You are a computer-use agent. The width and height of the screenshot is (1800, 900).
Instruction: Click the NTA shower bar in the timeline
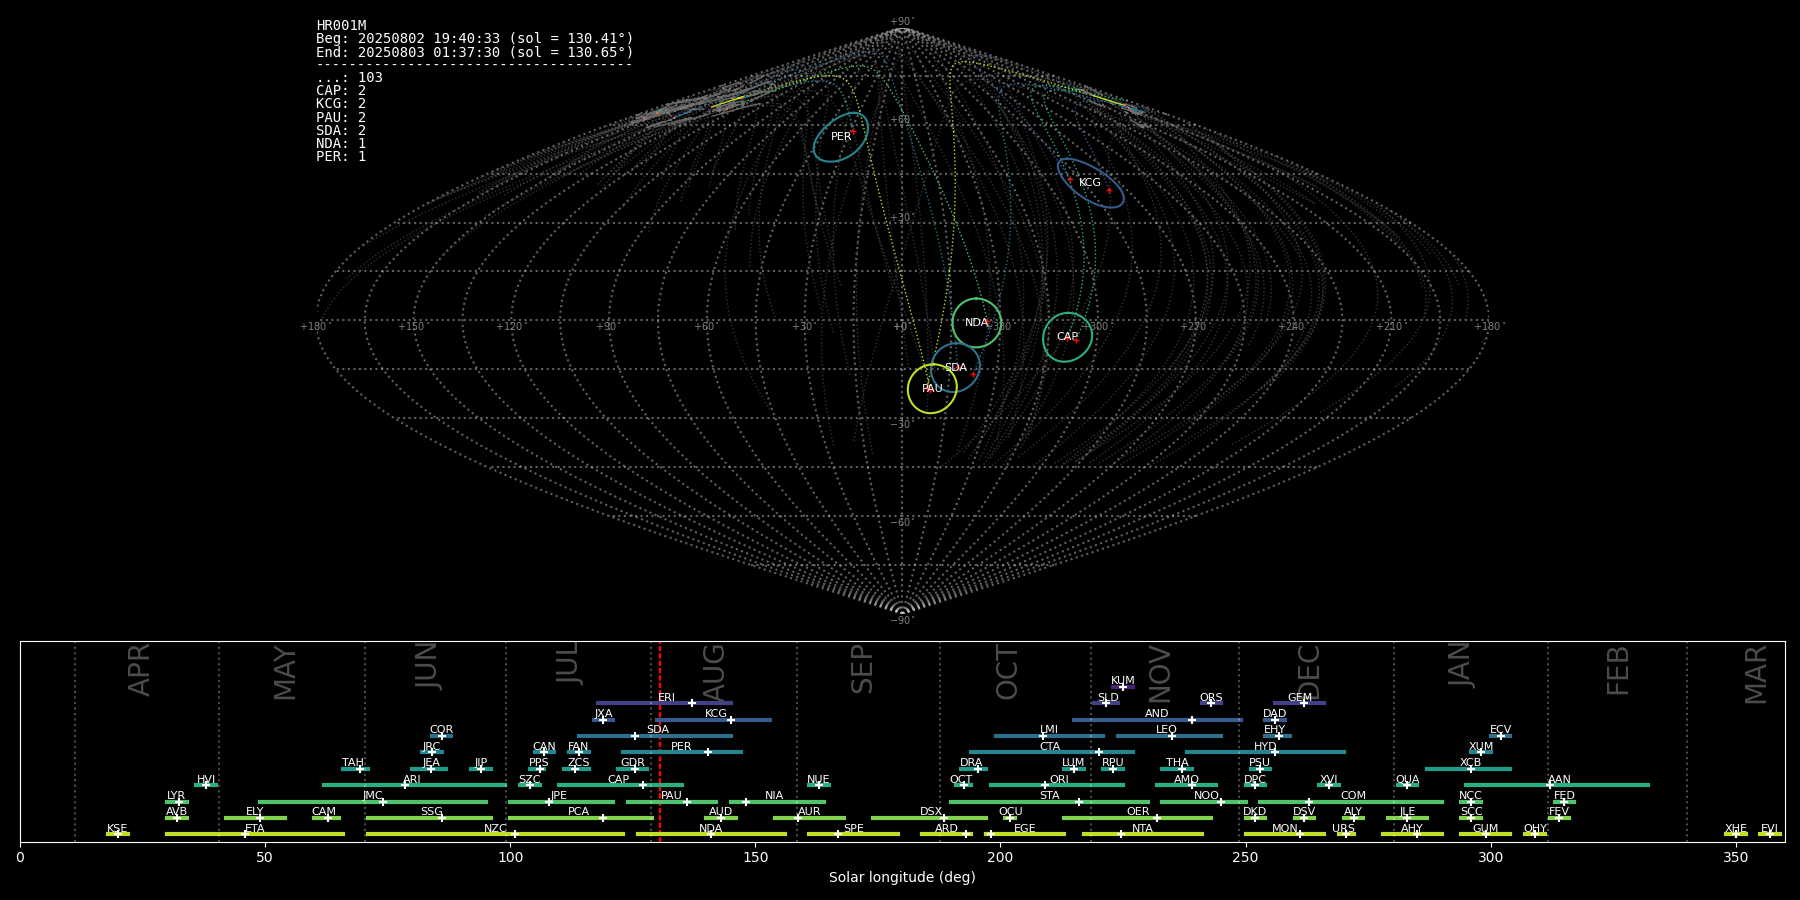pyautogui.click(x=1142, y=834)
